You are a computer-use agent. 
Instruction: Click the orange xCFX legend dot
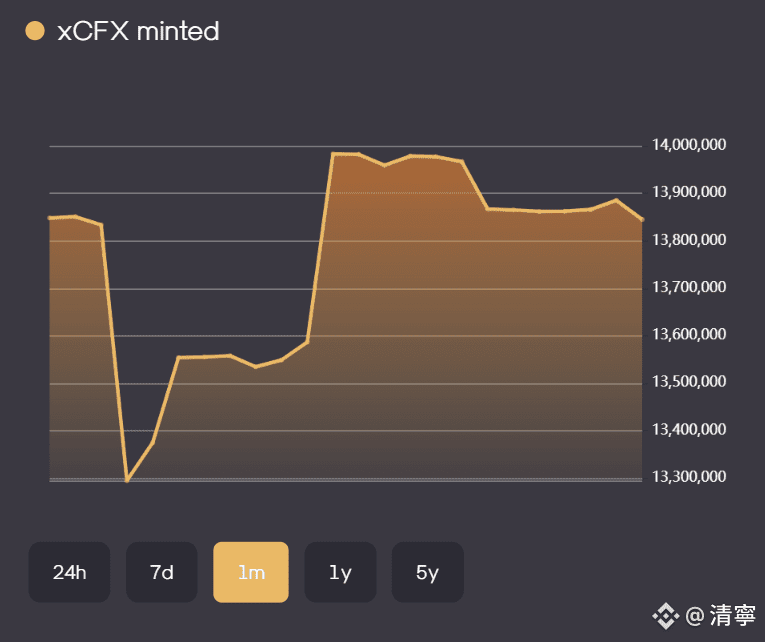35,32
